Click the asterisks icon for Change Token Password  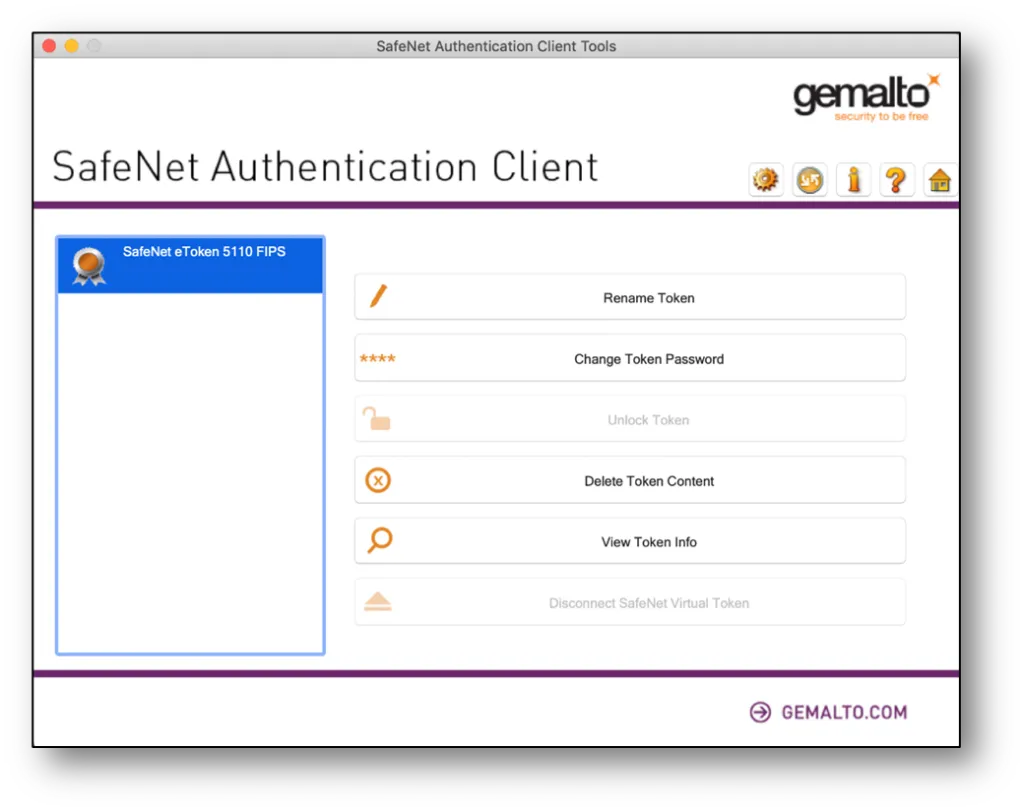point(377,359)
